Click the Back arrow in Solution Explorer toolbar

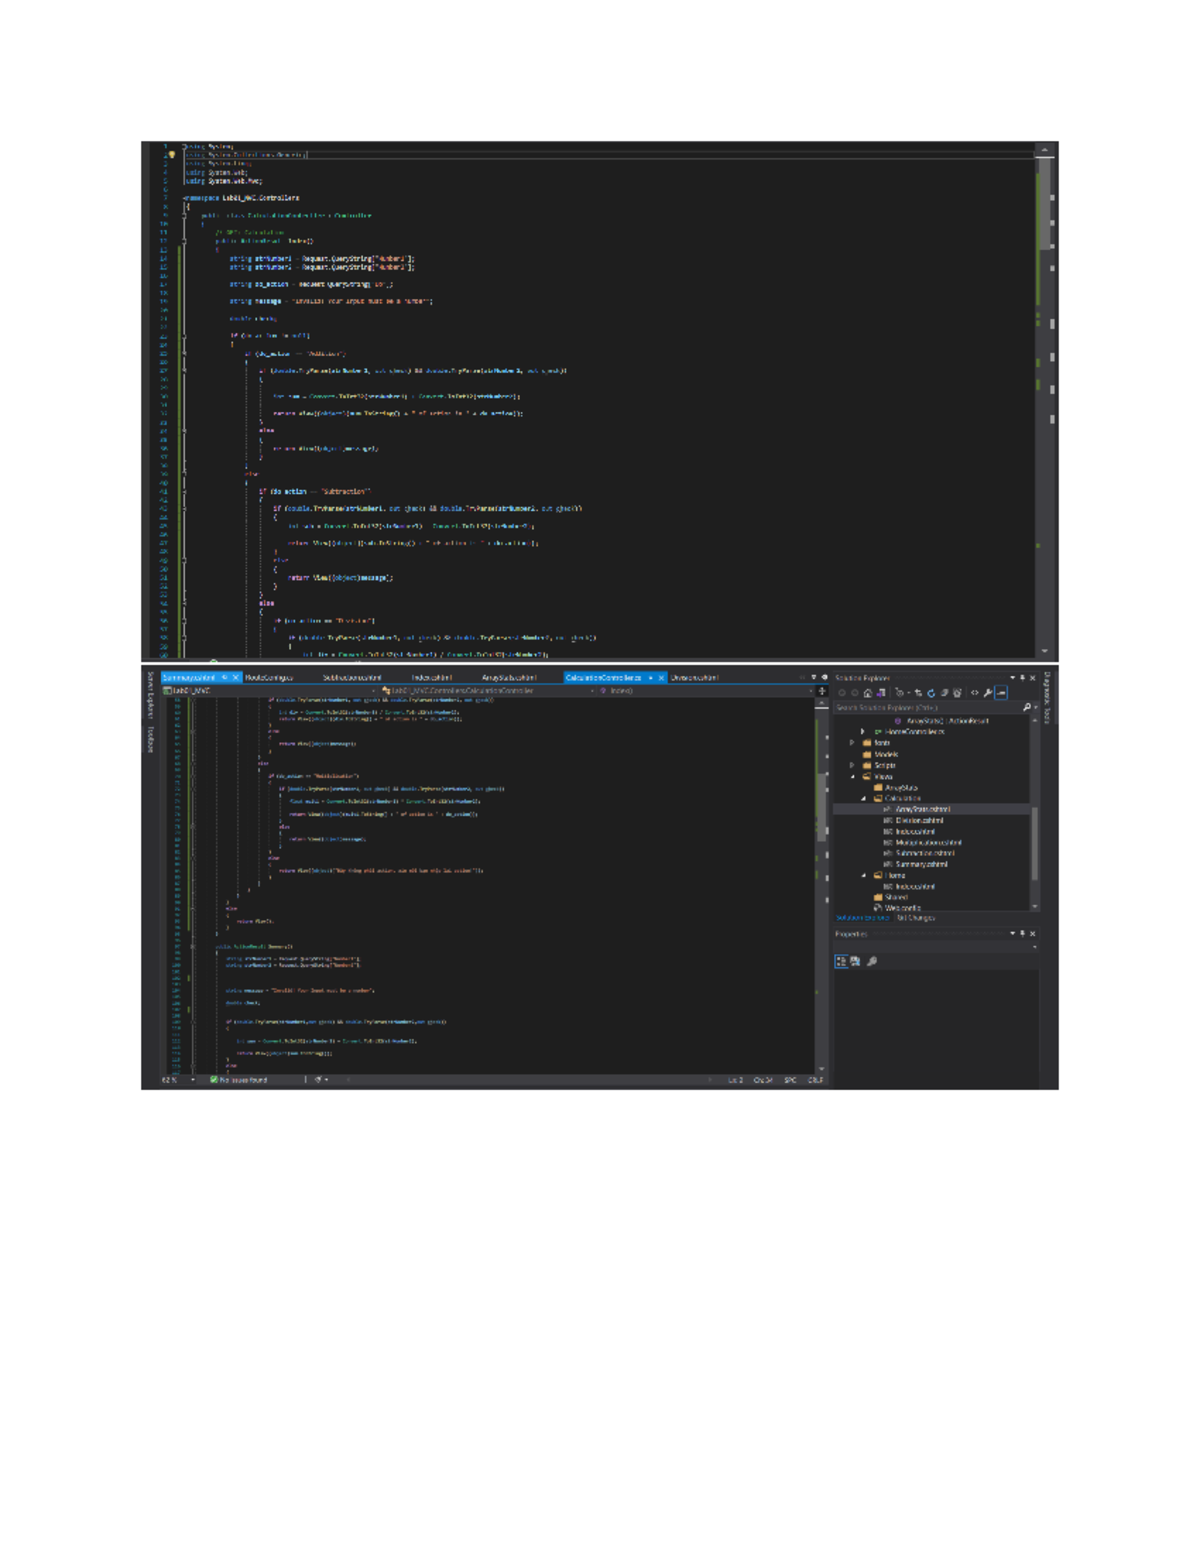842,693
